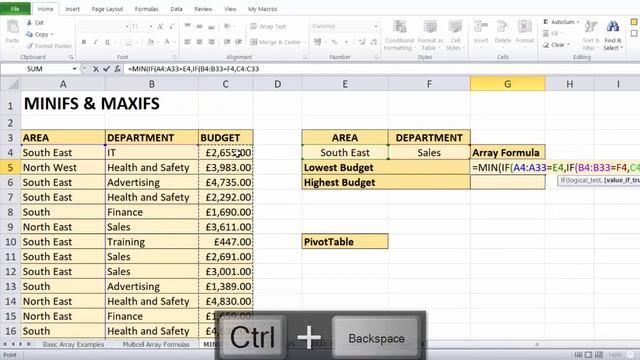The width and height of the screenshot is (640, 360).
Task: Click cell E4 containing South East
Action: tap(345, 153)
